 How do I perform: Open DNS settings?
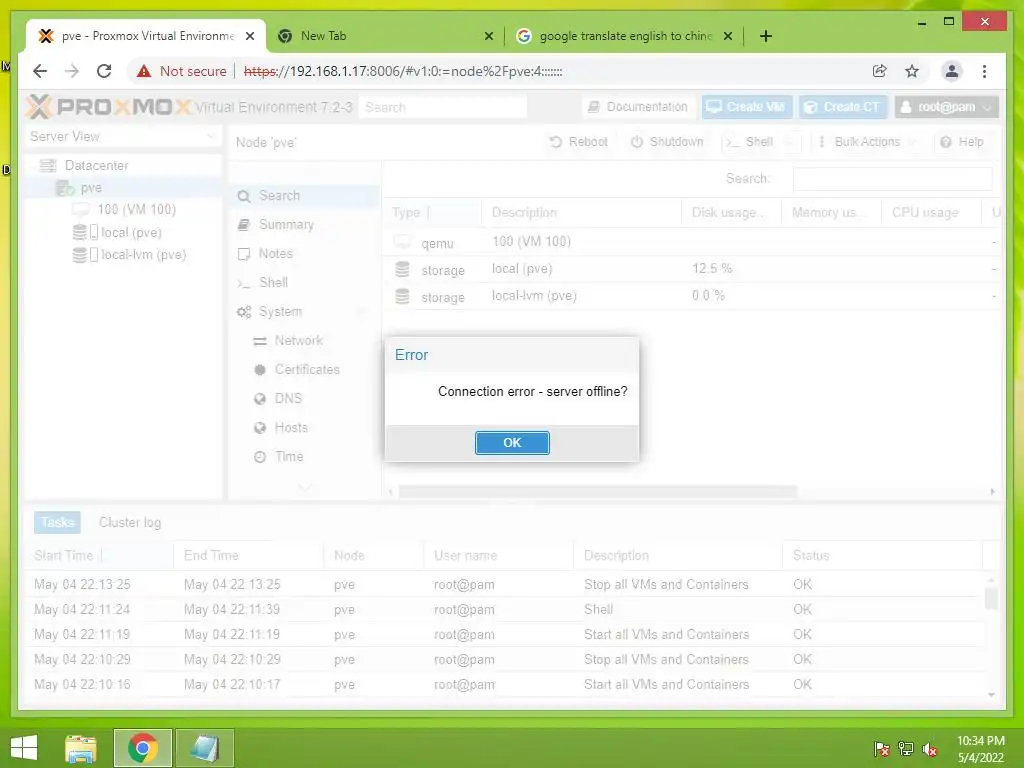tap(304, 398)
